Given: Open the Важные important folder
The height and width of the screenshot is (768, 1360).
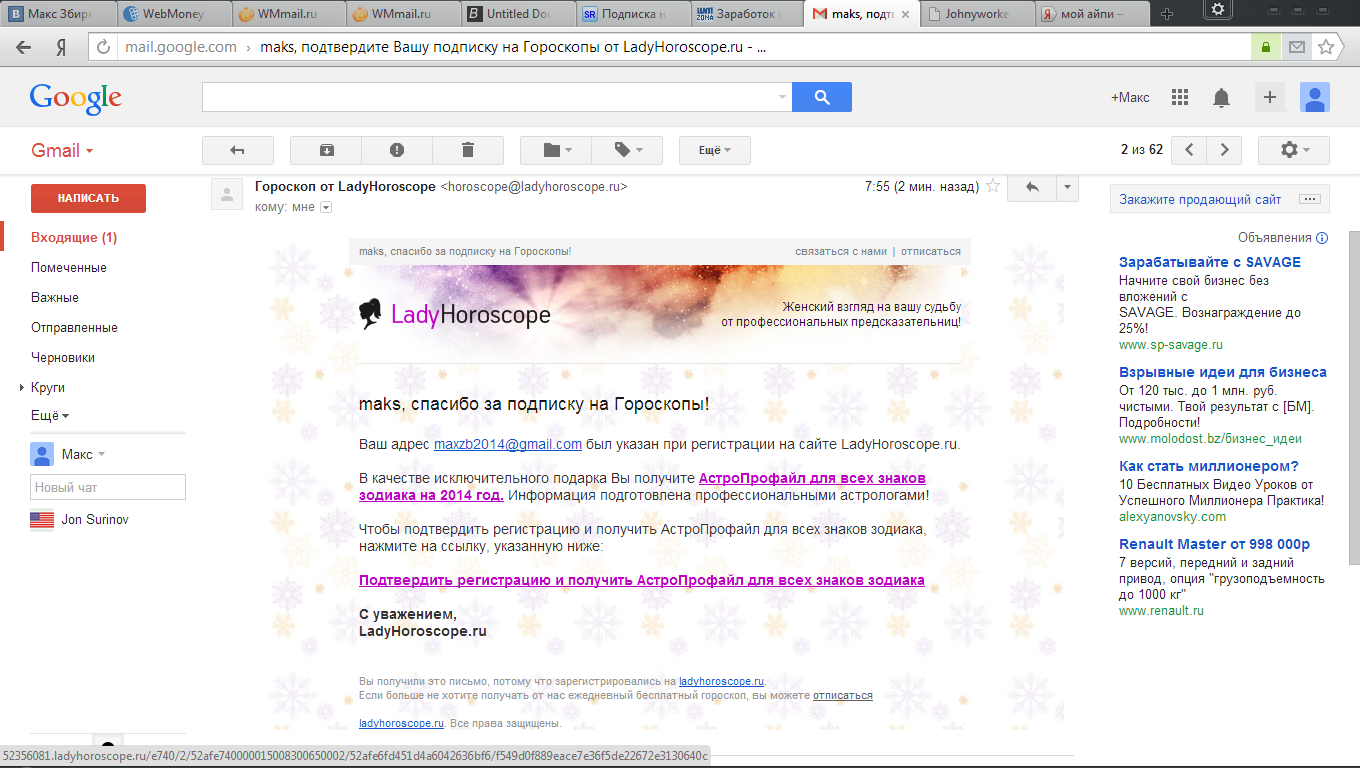Looking at the screenshot, I should point(55,298).
